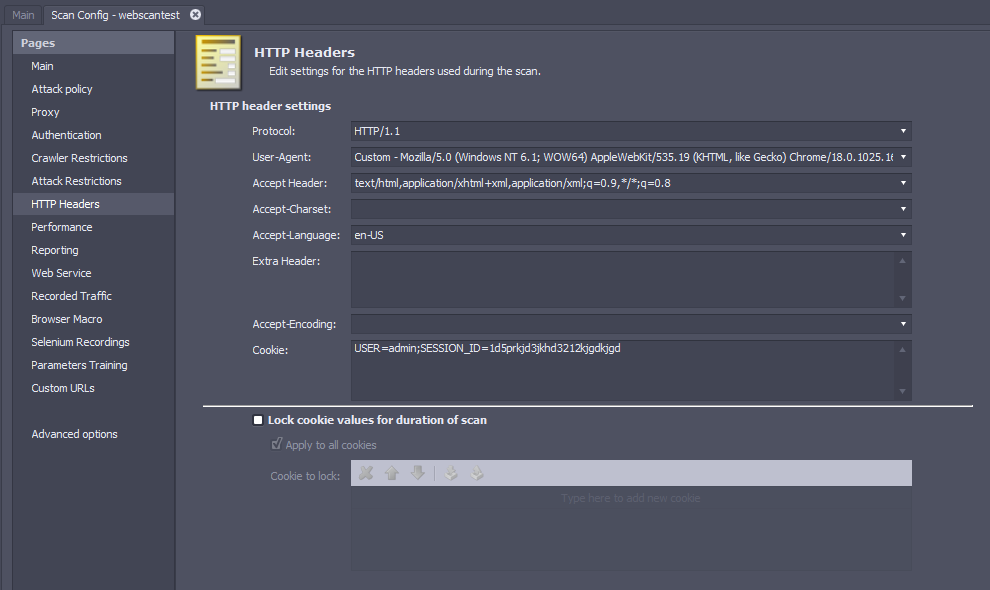Click the Accept-Language value en-US
Screen dimensions: 990x590
(369, 235)
